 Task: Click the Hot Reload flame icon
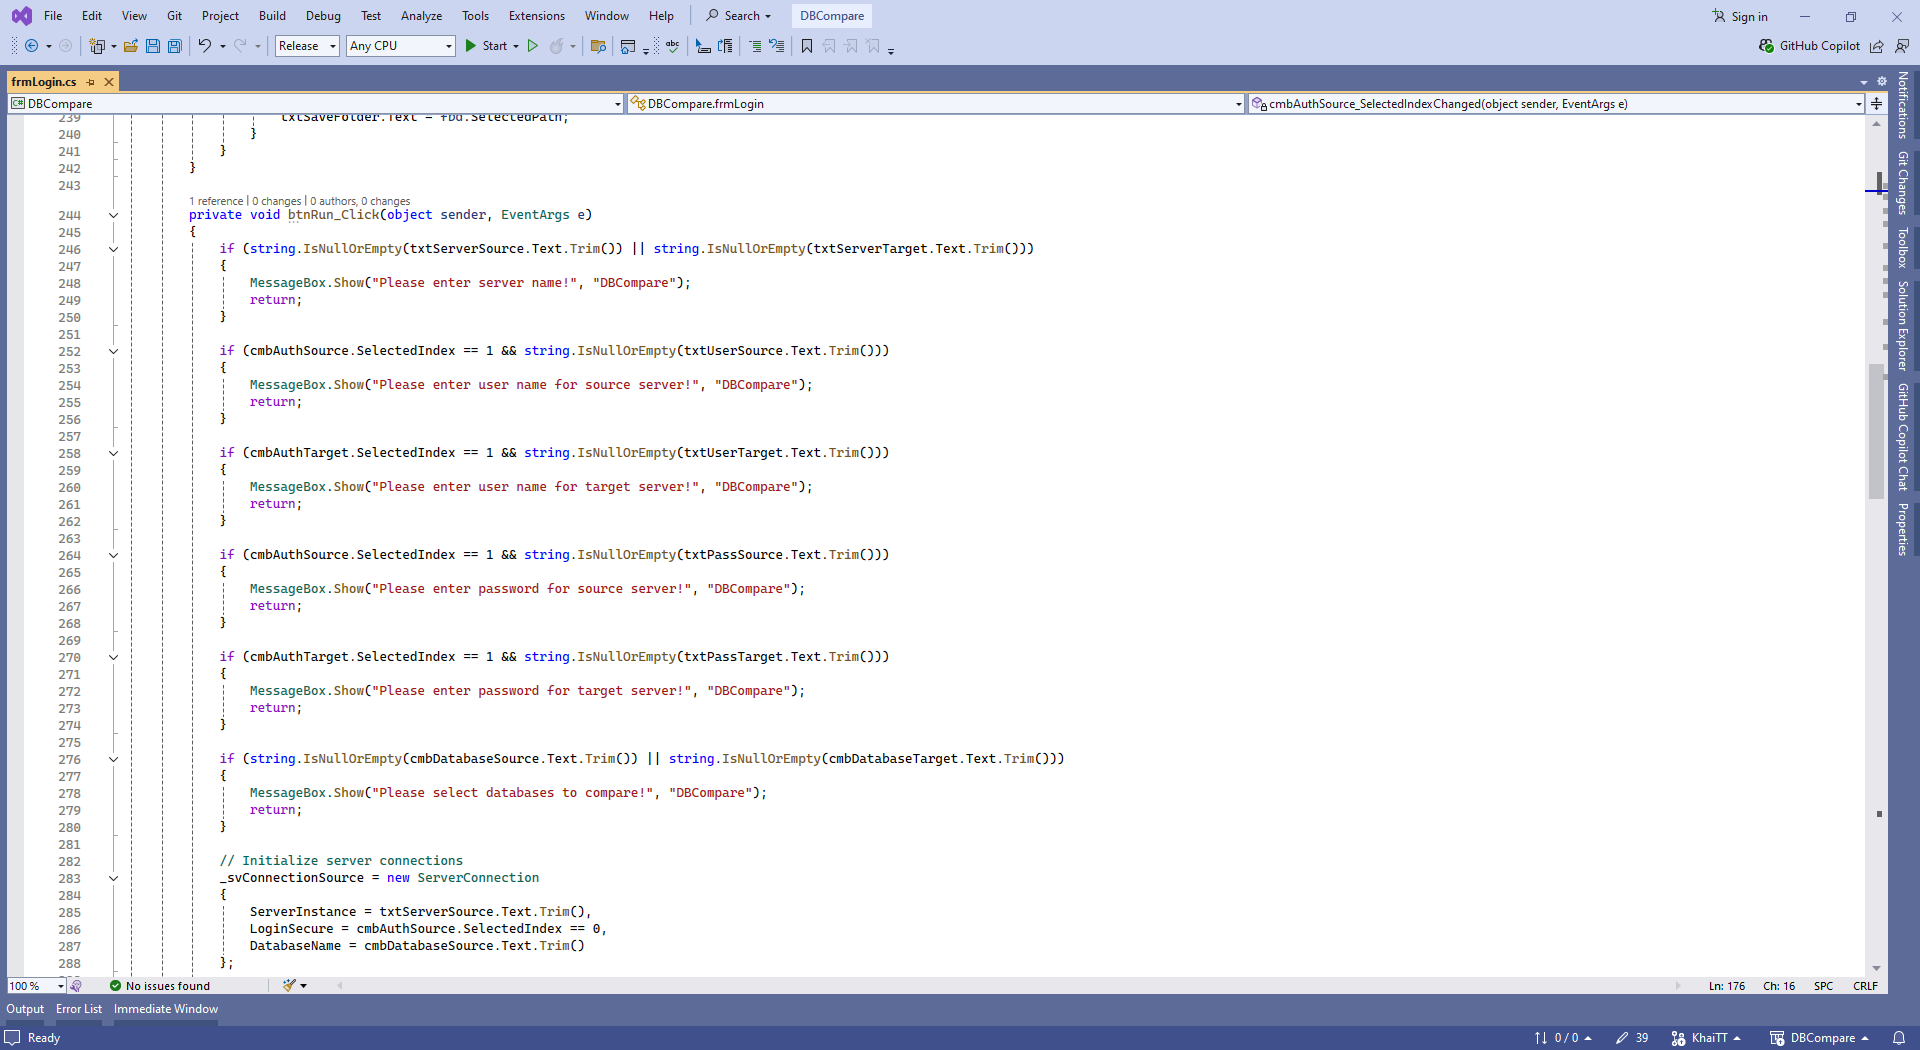click(x=557, y=46)
